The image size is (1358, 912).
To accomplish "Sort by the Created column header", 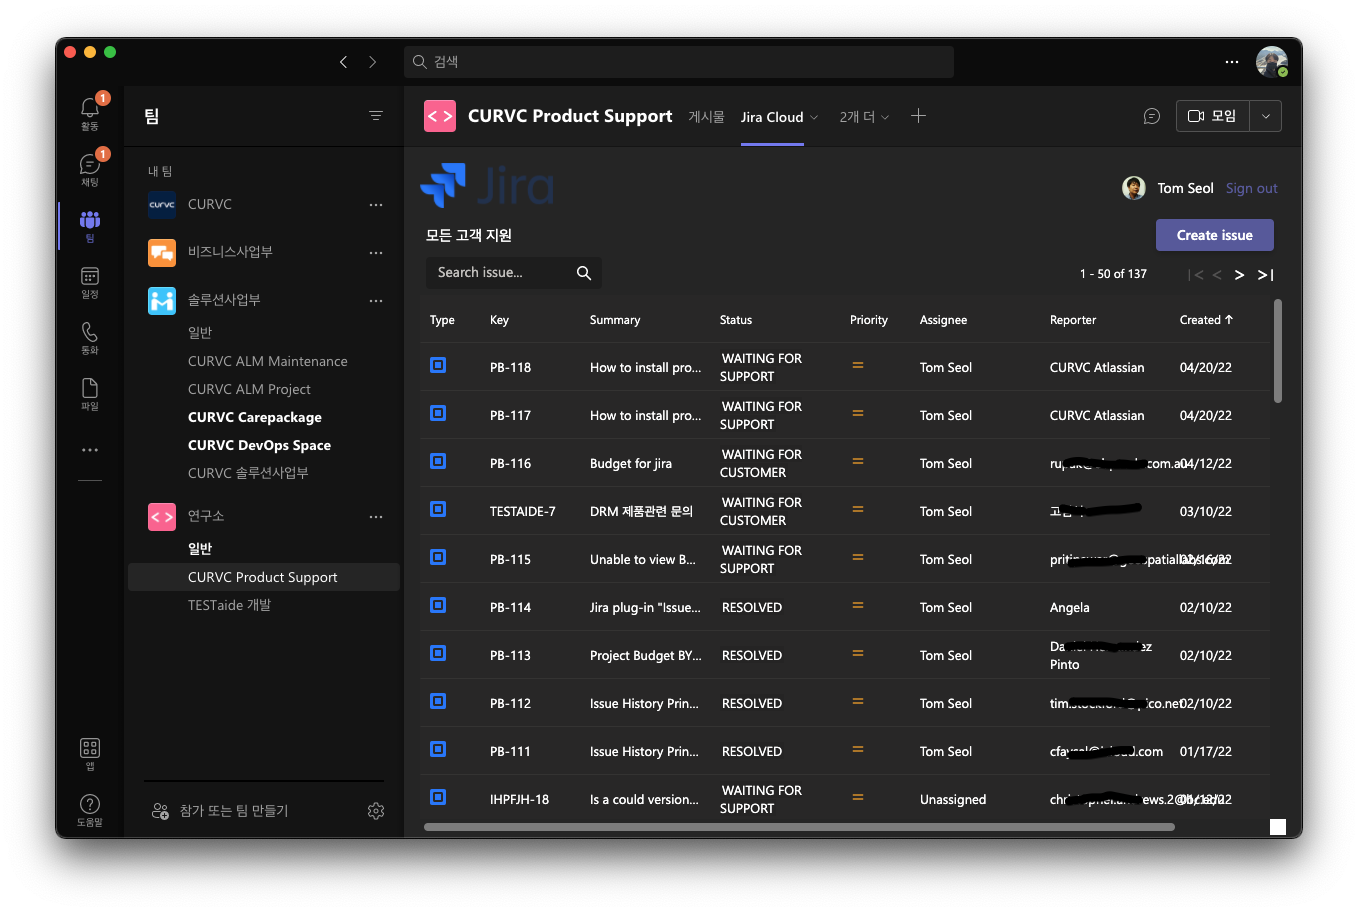I will tap(1206, 320).
